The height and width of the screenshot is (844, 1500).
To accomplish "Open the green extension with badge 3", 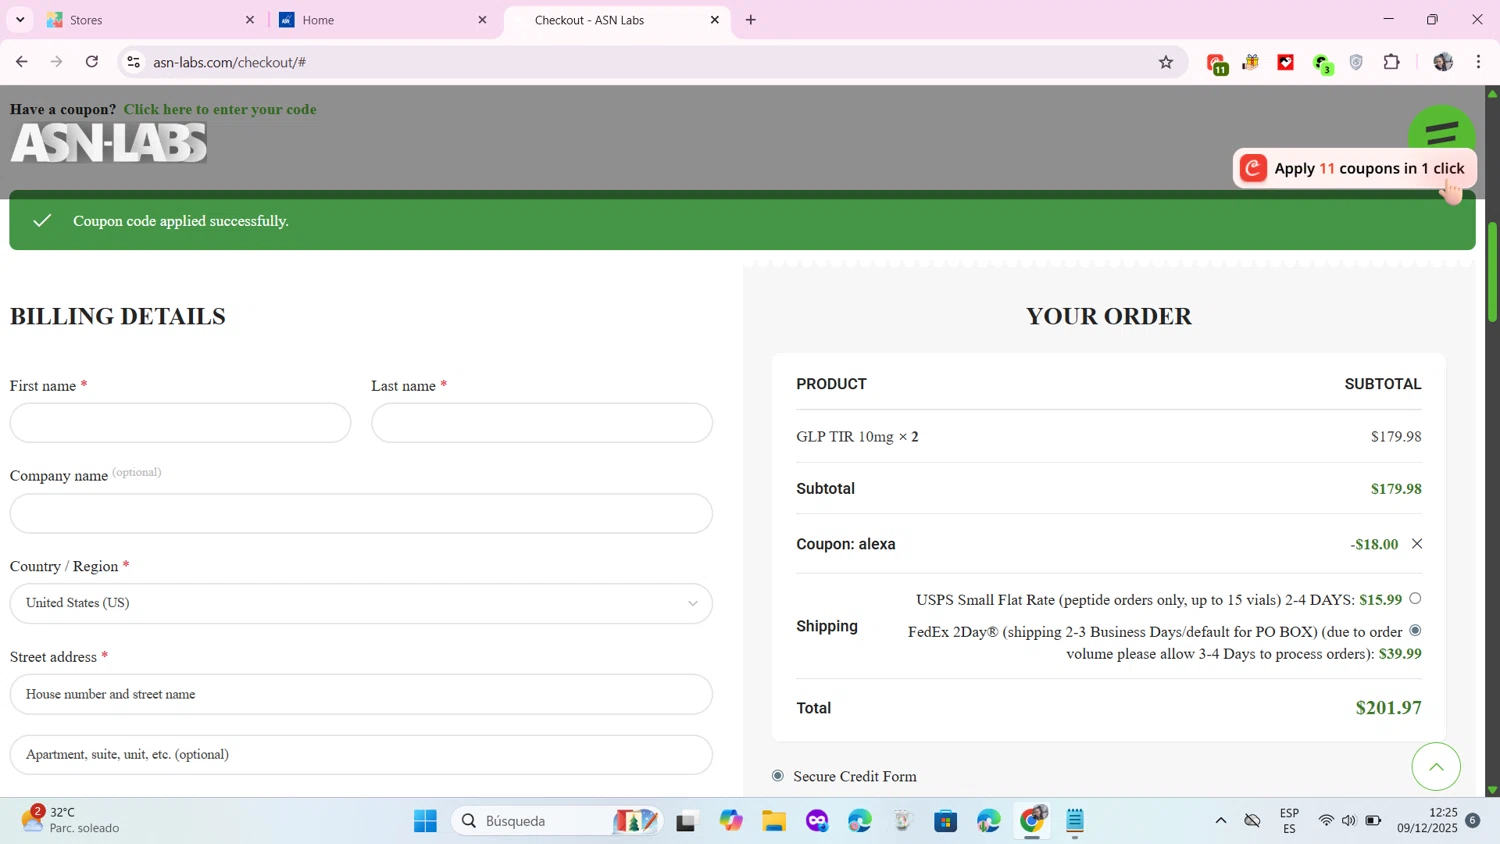I will click(1322, 63).
